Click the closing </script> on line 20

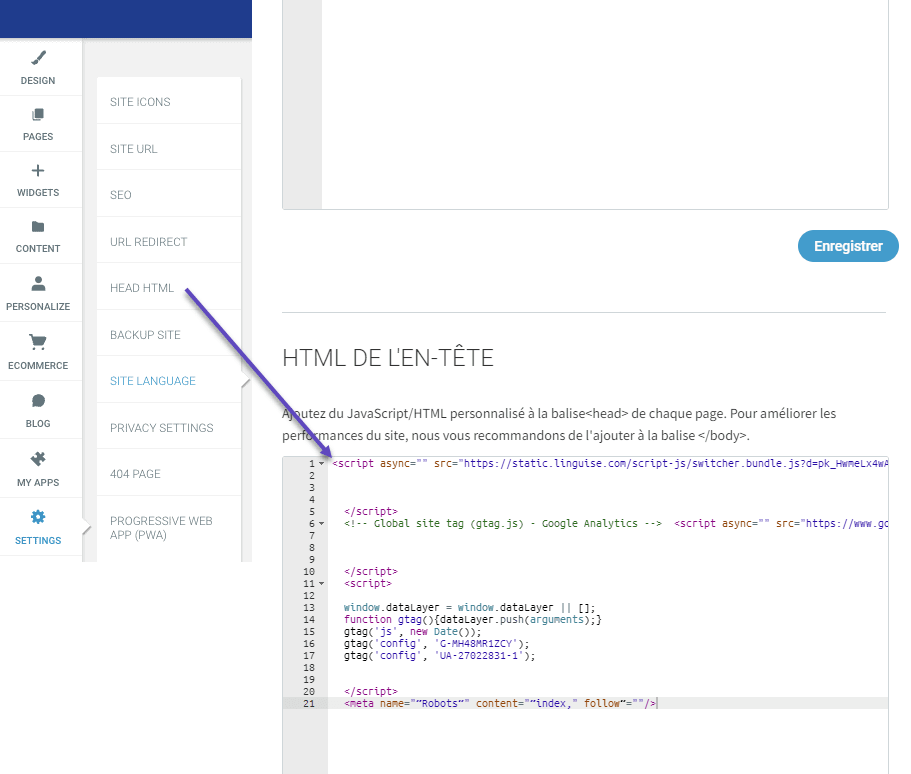pyautogui.click(x=371, y=691)
